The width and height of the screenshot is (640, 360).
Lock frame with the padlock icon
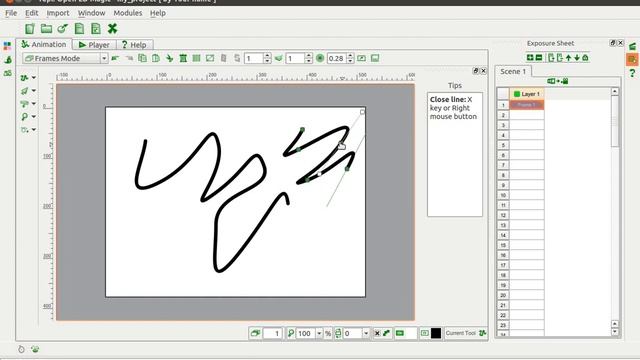coord(585,58)
